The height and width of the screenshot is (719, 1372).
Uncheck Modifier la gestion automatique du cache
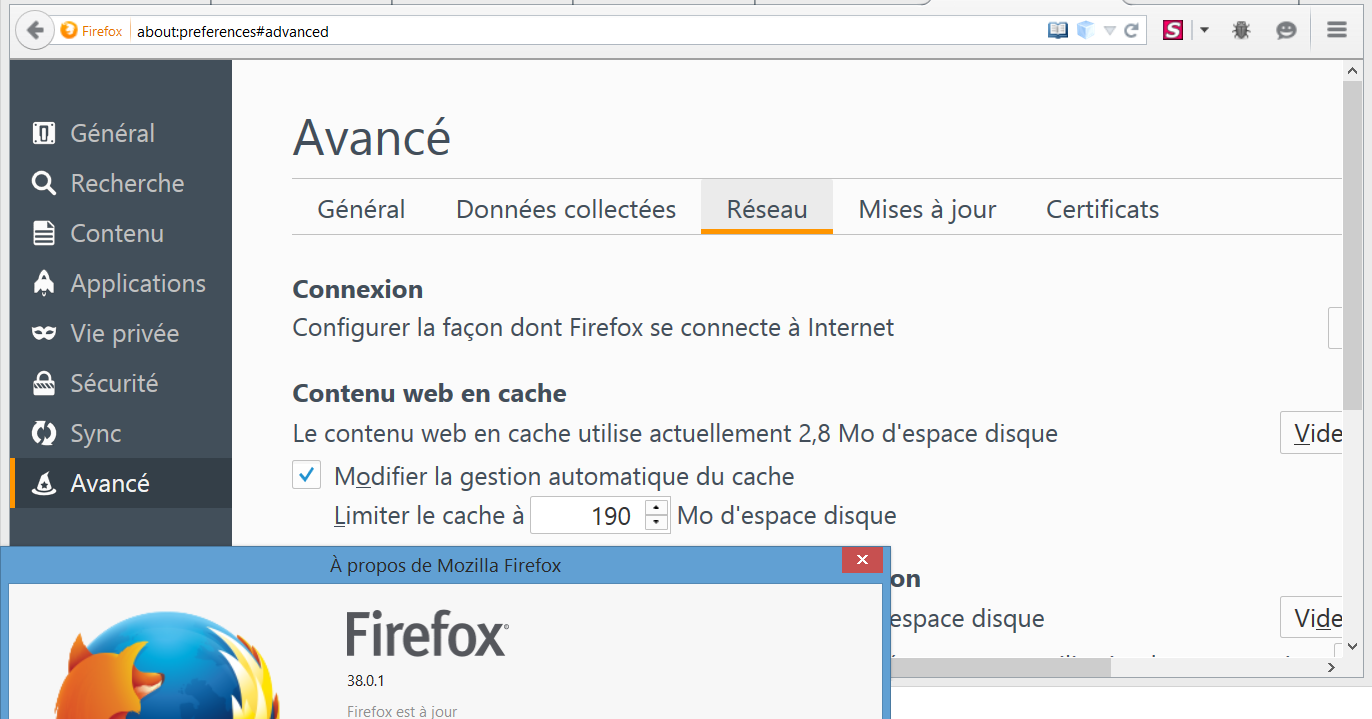pyautogui.click(x=307, y=474)
